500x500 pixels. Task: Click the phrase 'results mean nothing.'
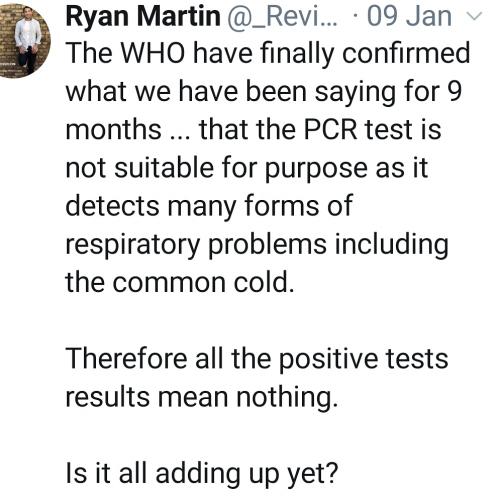202,398
